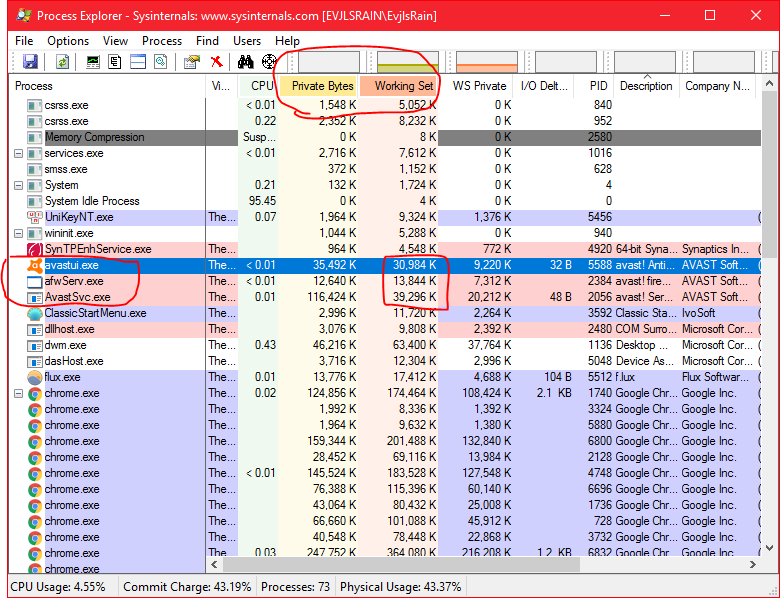Viewport: 780px width, 598px height.
Task: Click the Refresh Now toolbar icon
Action: coord(62,62)
